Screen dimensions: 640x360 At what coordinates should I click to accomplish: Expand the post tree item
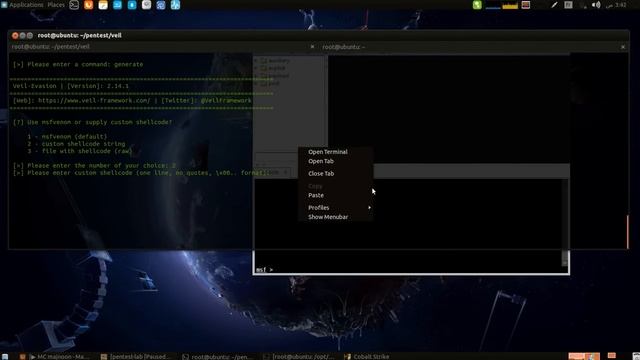(256, 83)
